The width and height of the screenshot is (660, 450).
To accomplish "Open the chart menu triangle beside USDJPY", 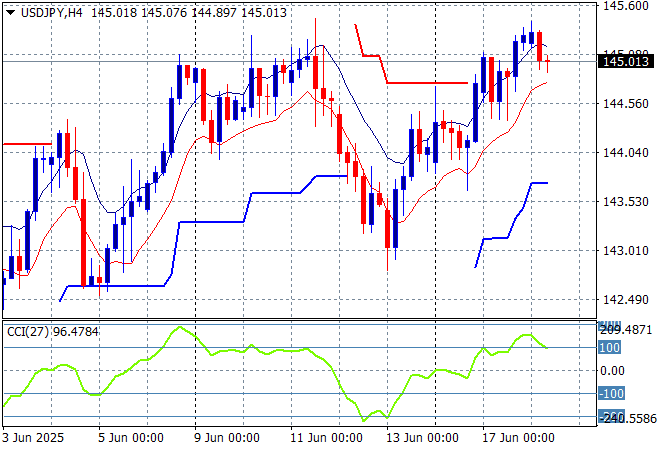I will (11, 13).
